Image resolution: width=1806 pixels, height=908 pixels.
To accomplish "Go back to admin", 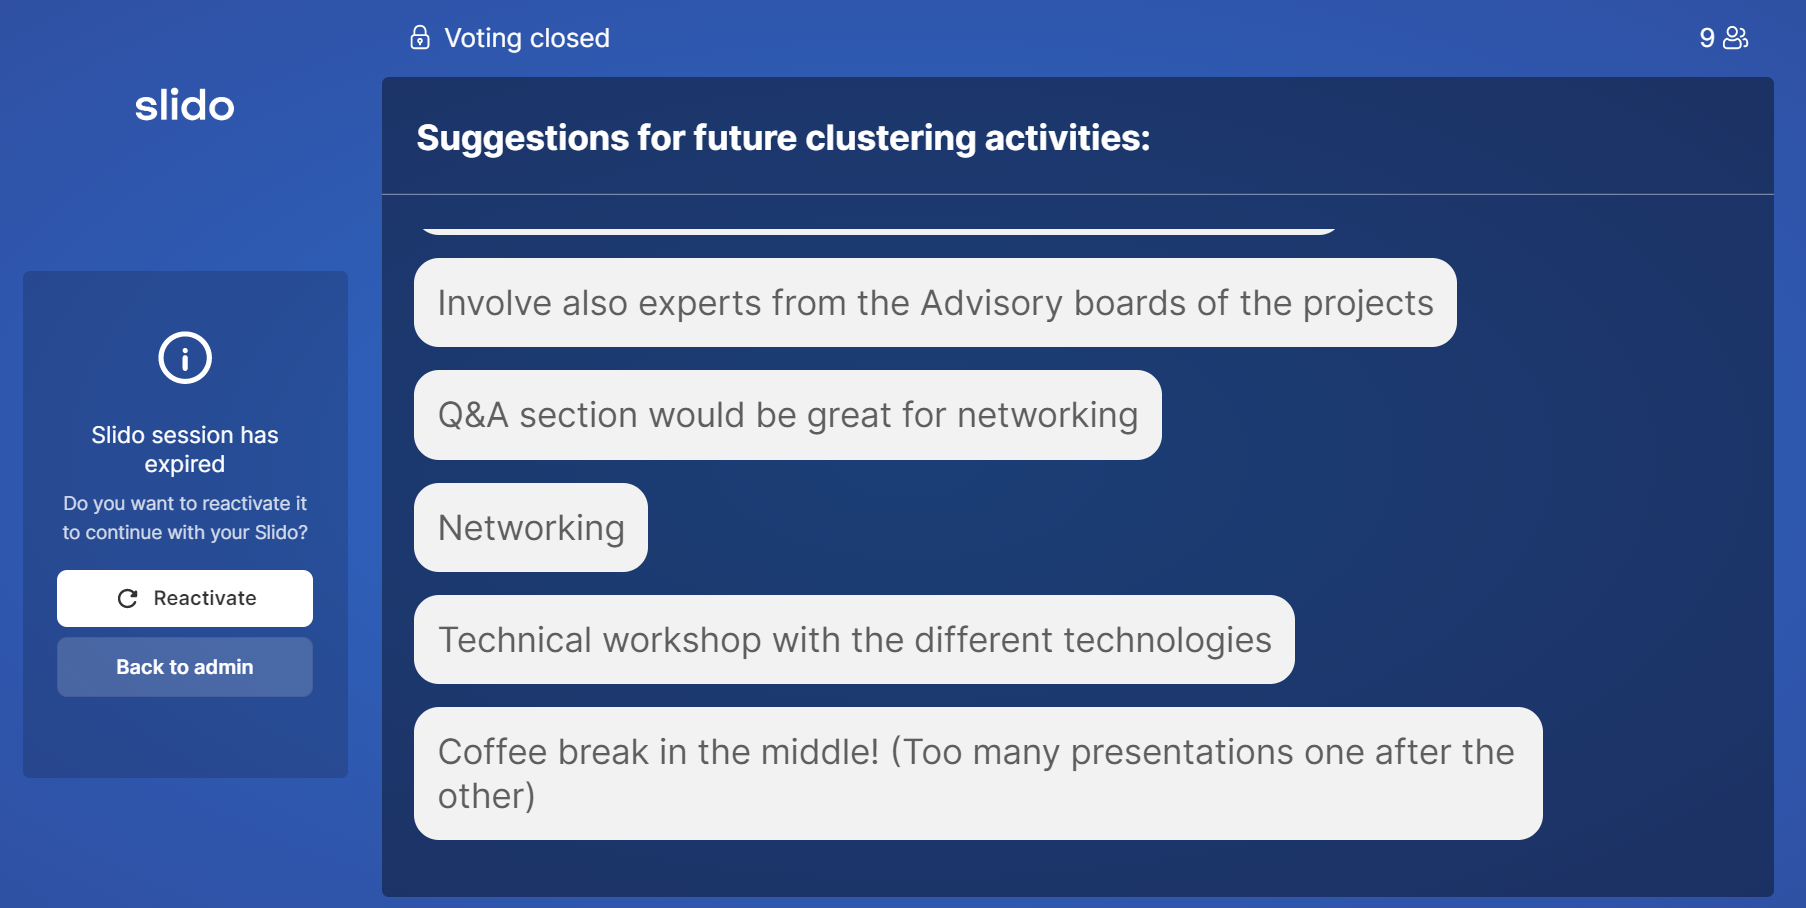I will point(185,667).
